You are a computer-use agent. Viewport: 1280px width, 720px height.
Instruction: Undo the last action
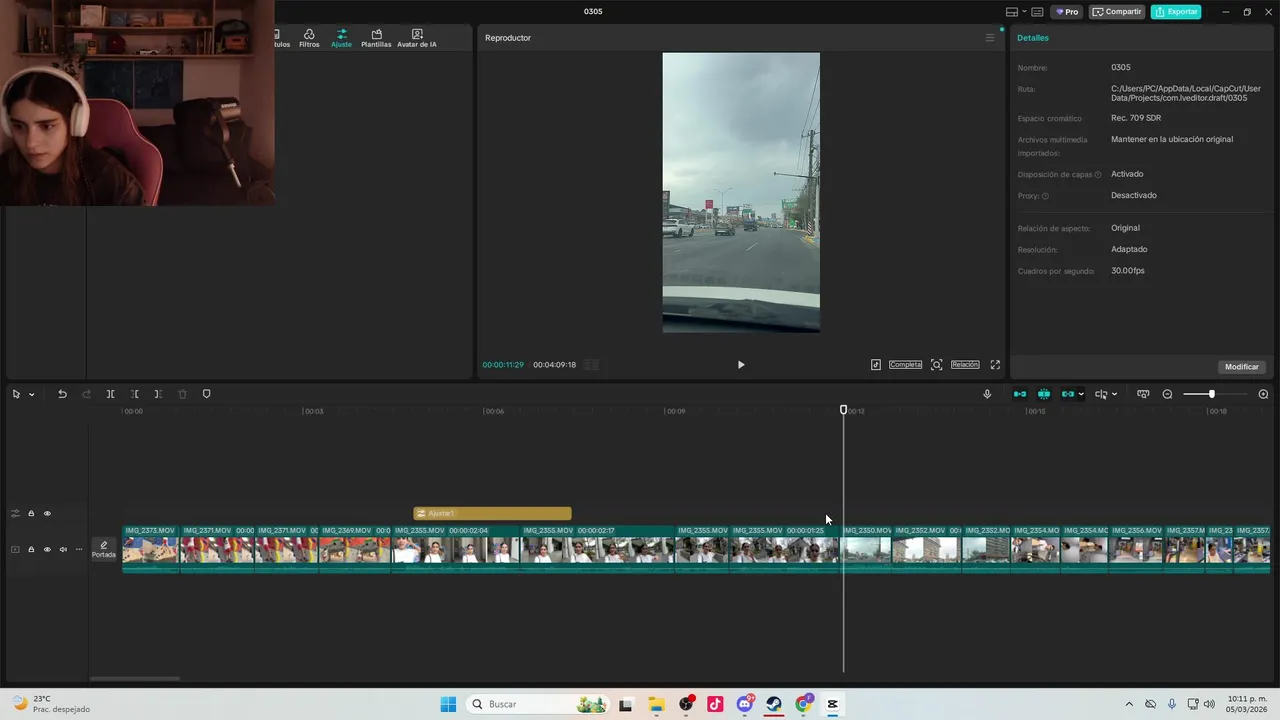(x=62, y=394)
